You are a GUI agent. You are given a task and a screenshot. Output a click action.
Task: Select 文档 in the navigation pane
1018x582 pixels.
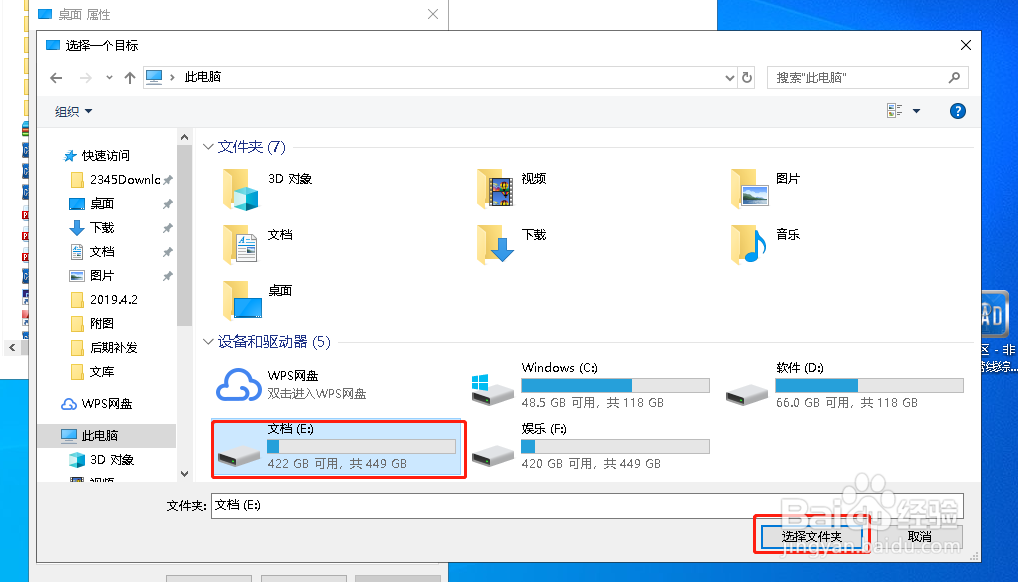[x=102, y=252]
